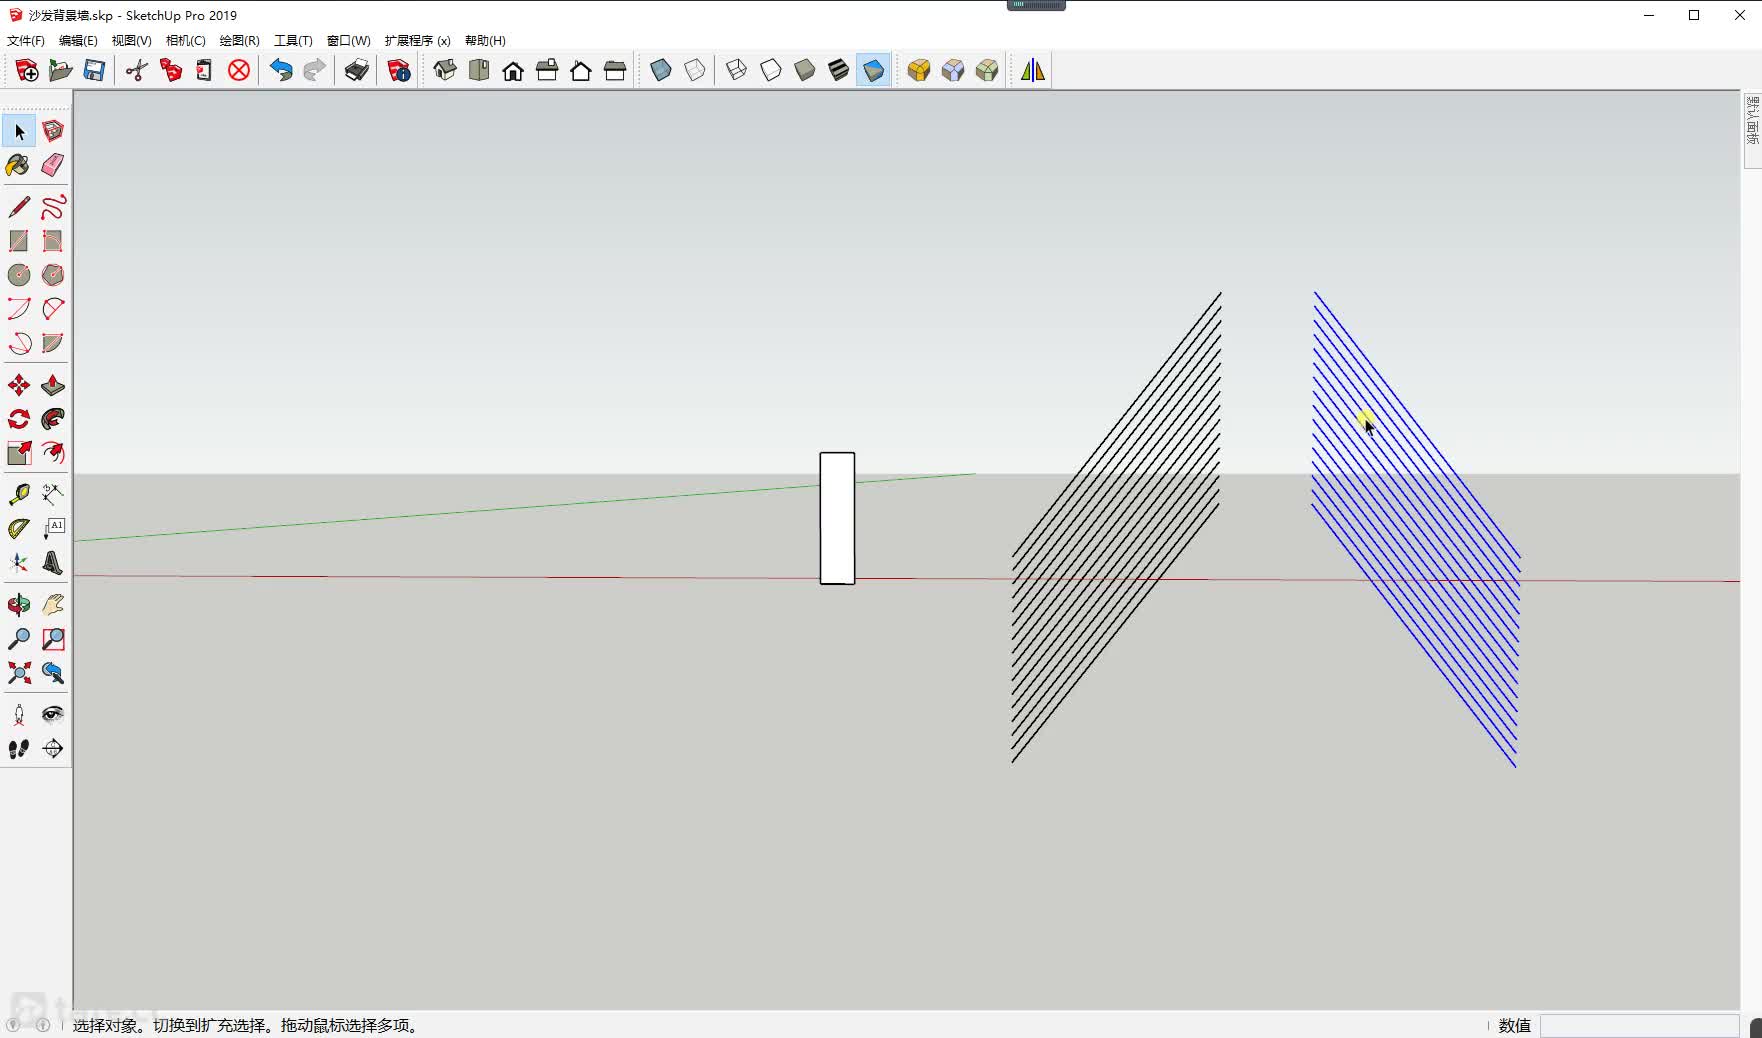Viewport: 1762px width, 1038px height.
Task: Select the Walk footprints tool
Action: point(19,749)
